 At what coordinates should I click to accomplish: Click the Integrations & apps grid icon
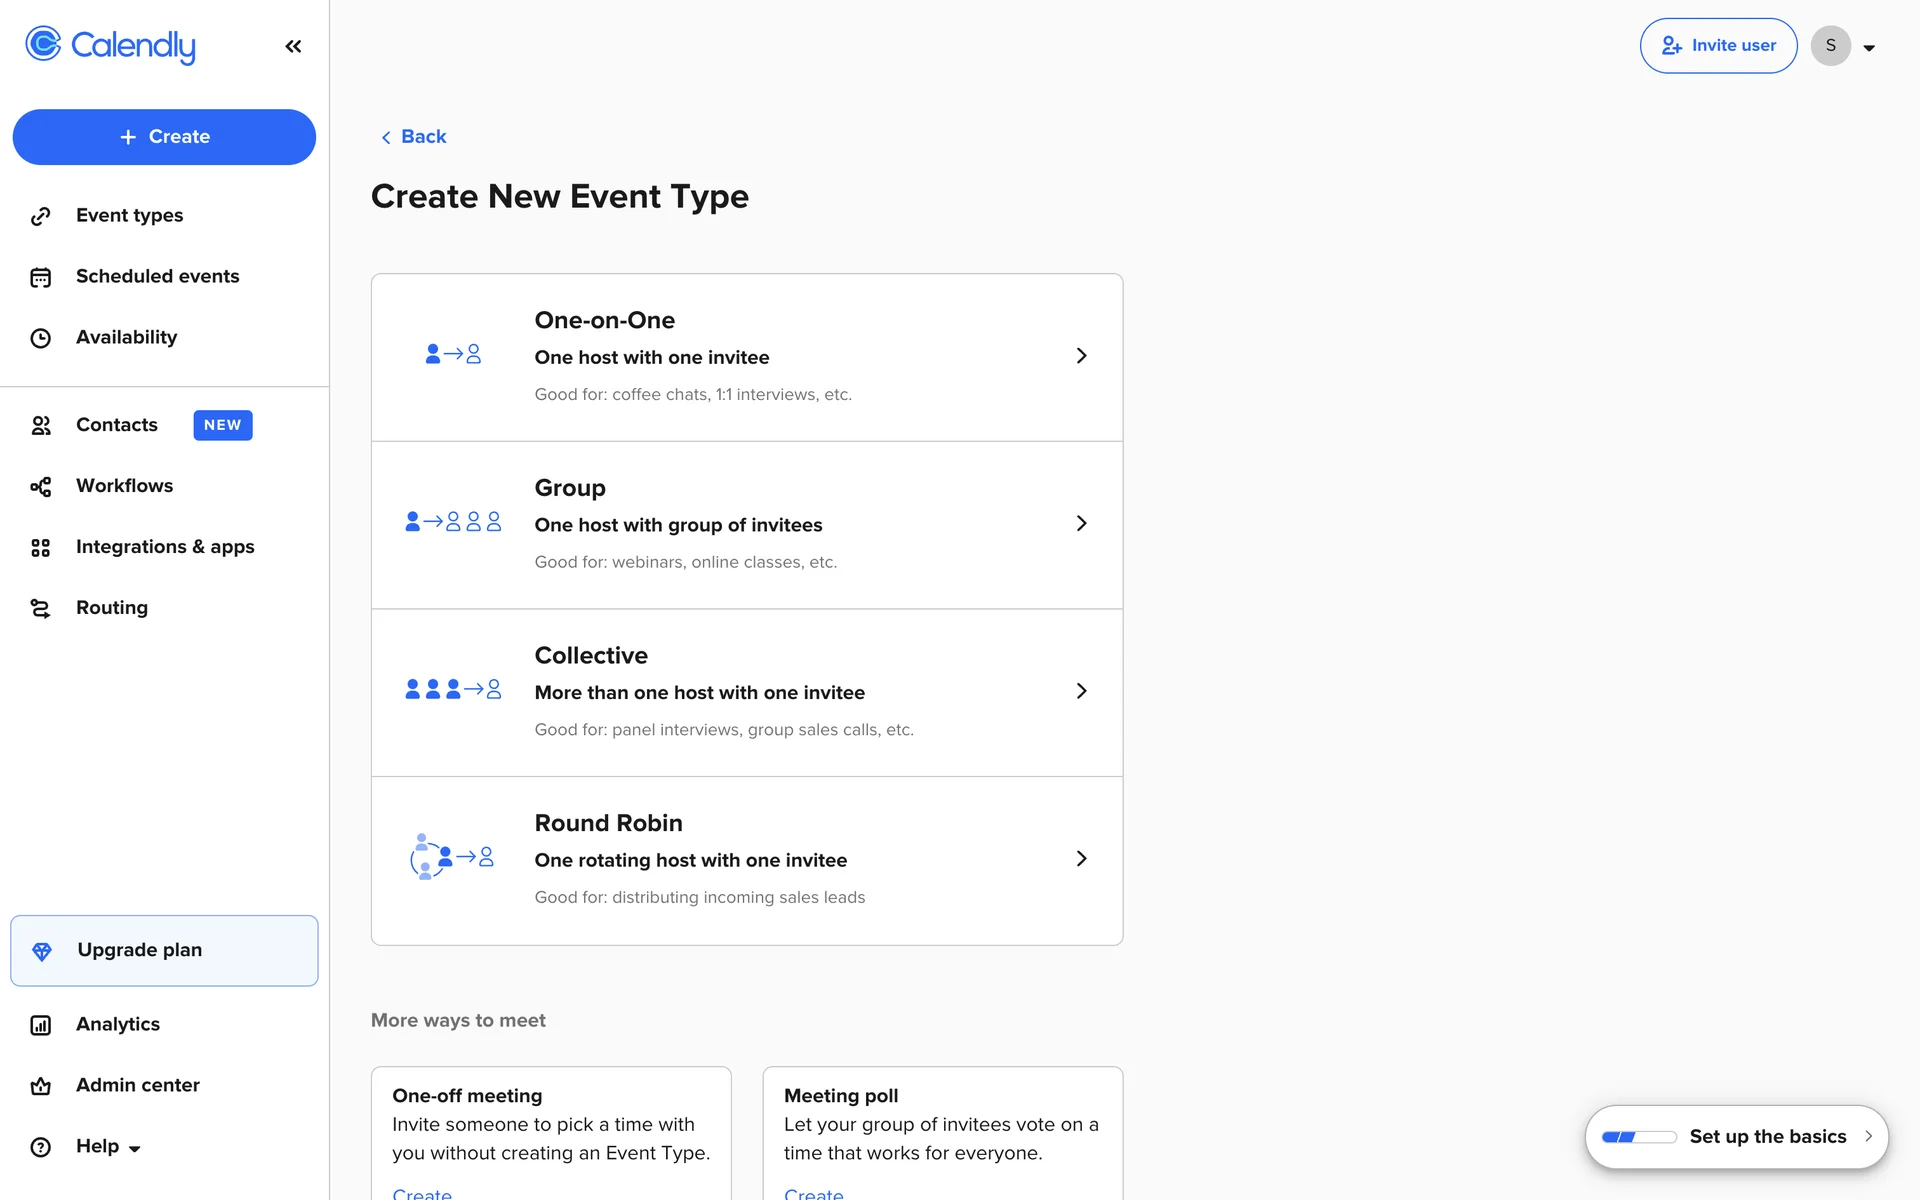click(40, 548)
